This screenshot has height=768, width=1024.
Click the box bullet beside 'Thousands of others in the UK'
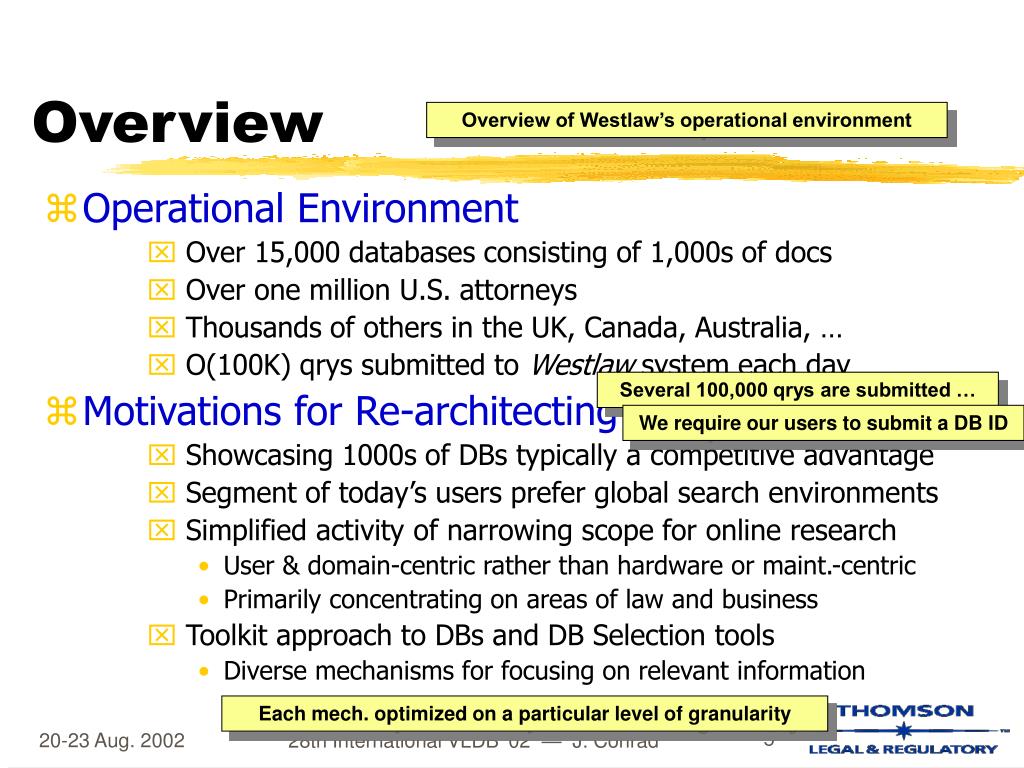[161, 327]
